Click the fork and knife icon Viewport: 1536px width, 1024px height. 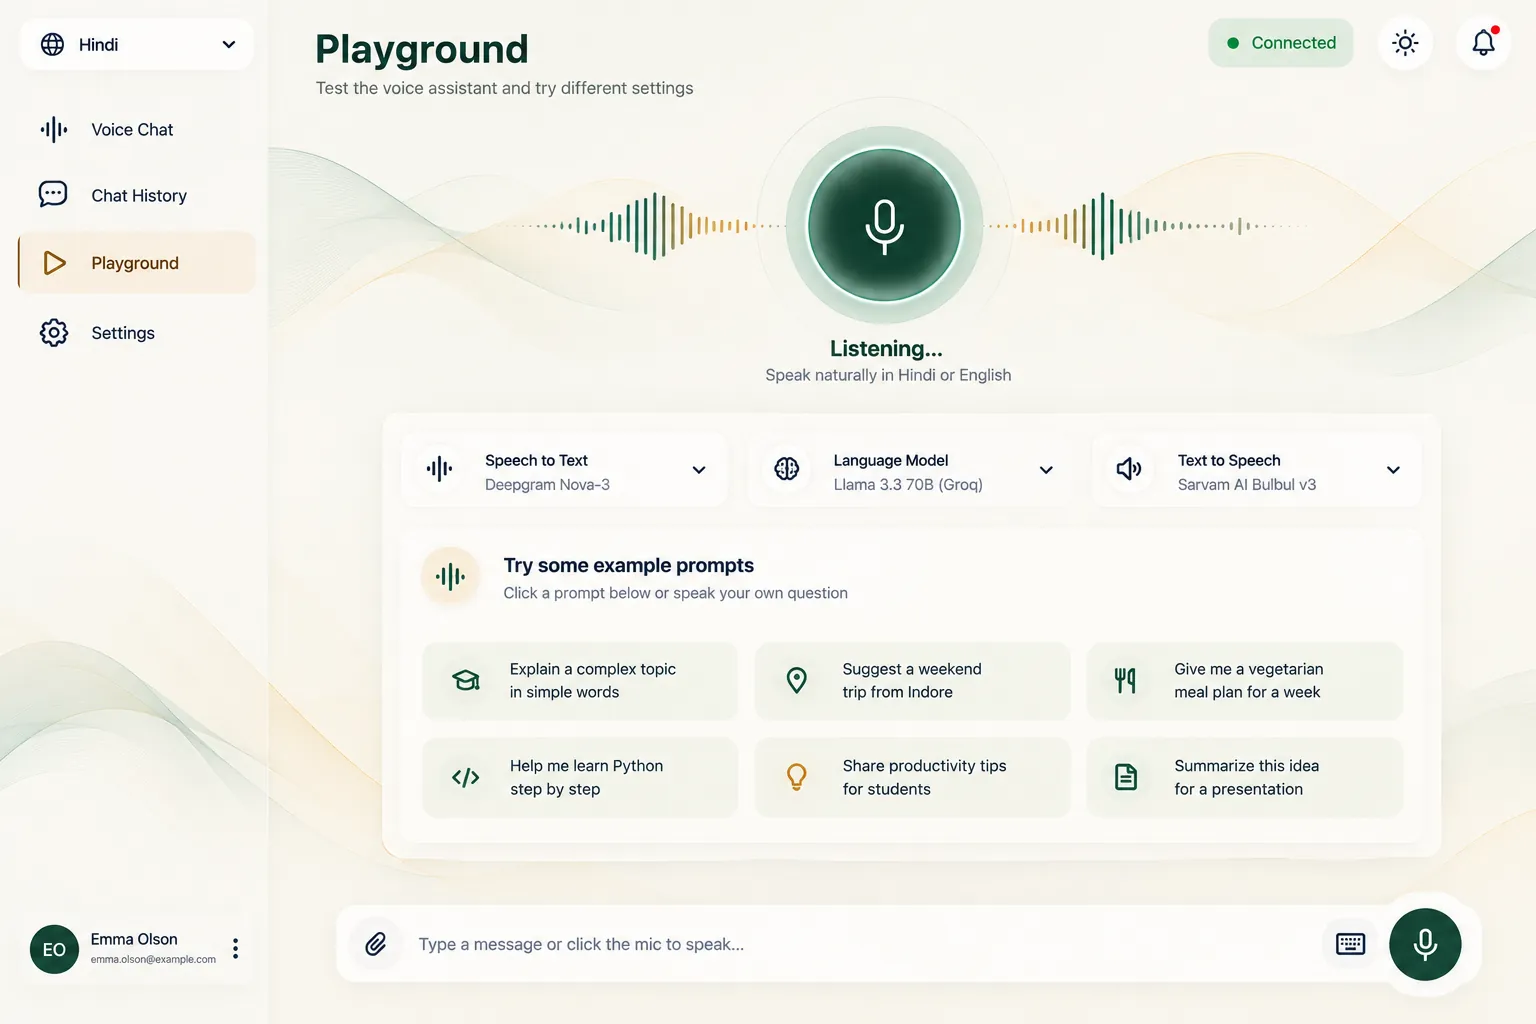coord(1125,681)
